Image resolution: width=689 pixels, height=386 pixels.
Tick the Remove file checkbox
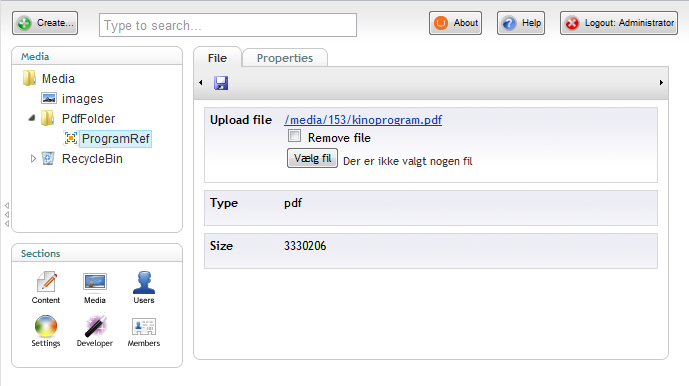[294, 136]
